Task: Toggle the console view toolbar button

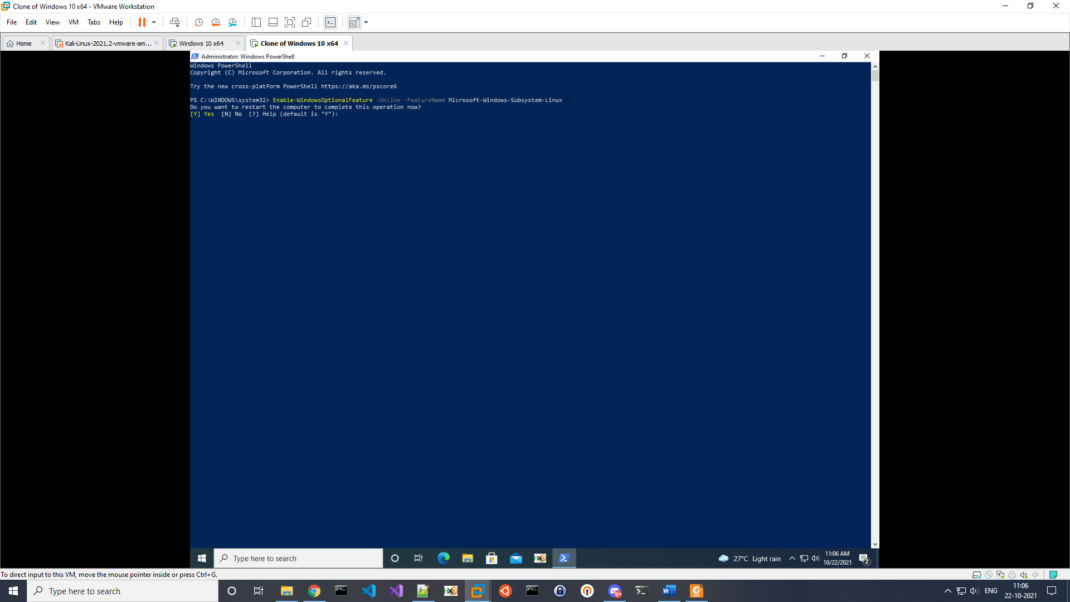Action: (330, 23)
